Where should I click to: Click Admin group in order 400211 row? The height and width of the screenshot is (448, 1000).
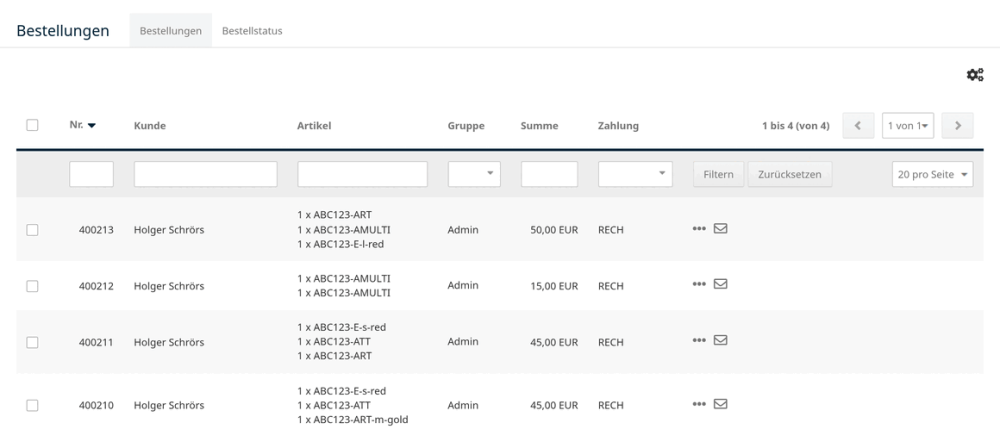(x=463, y=341)
